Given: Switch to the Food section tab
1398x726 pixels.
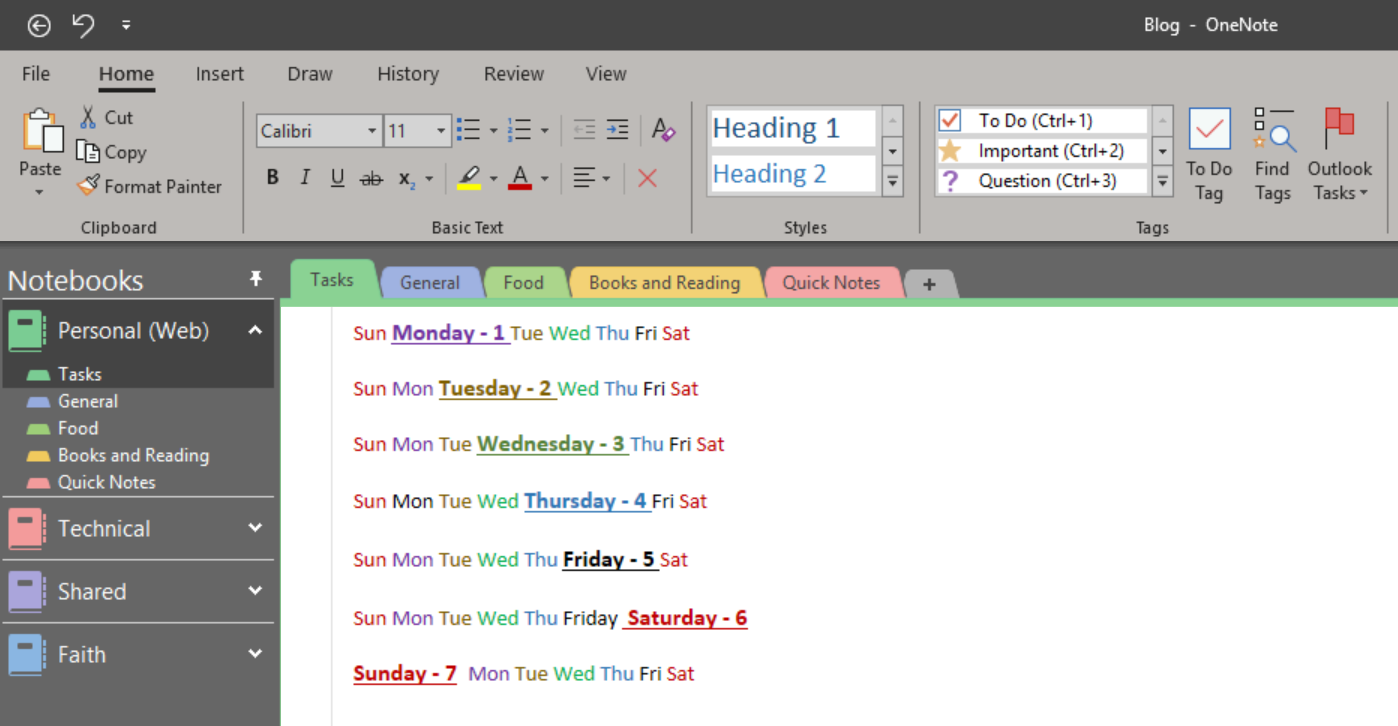Looking at the screenshot, I should (524, 282).
